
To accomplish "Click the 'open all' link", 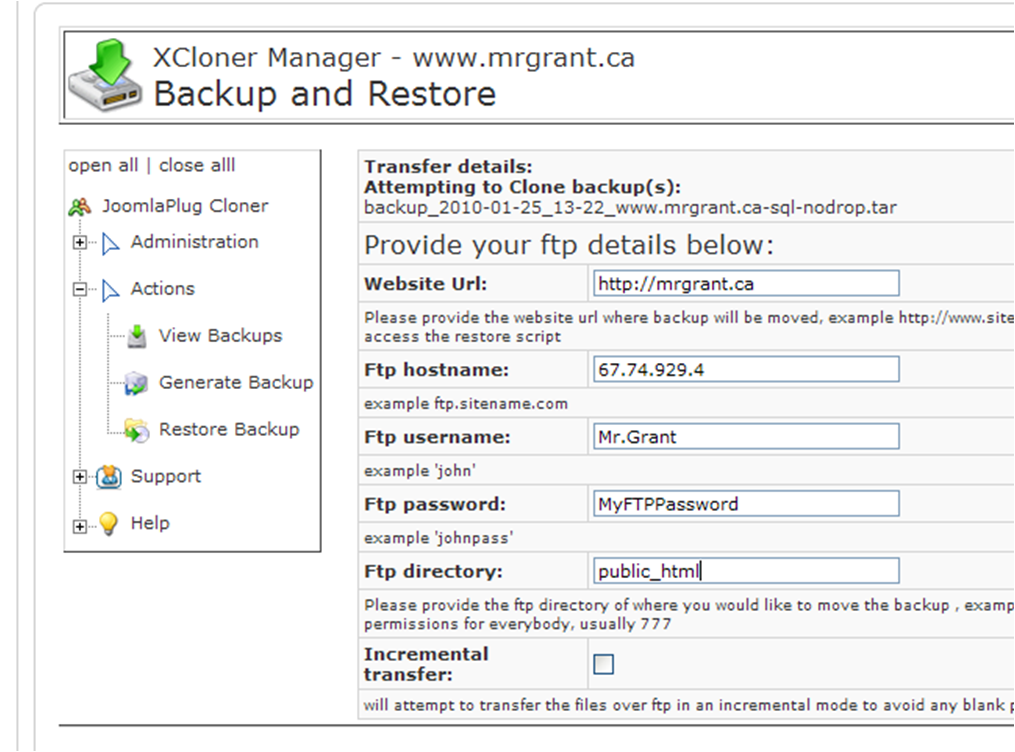I will click(x=103, y=166).
